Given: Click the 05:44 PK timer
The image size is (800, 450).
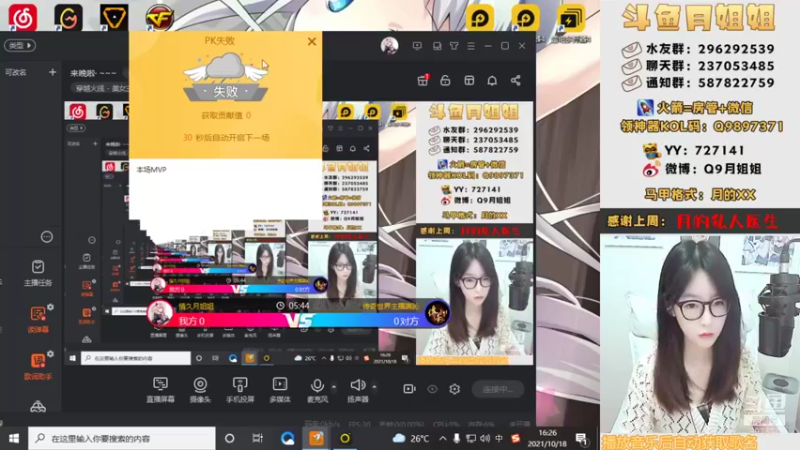Looking at the screenshot, I should [x=293, y=306].
